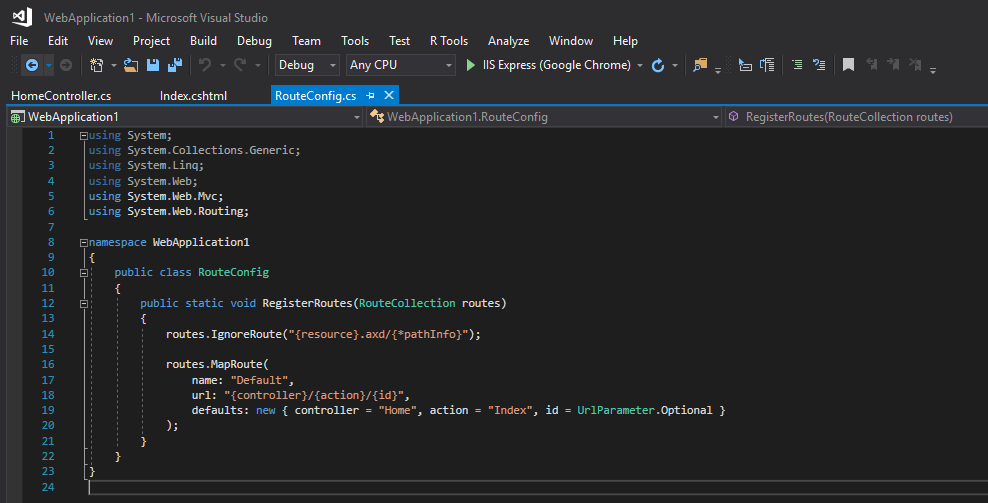Open the New Project dropdown arrow
Viewport: 988px width, 503px height.
pos(113,65)
